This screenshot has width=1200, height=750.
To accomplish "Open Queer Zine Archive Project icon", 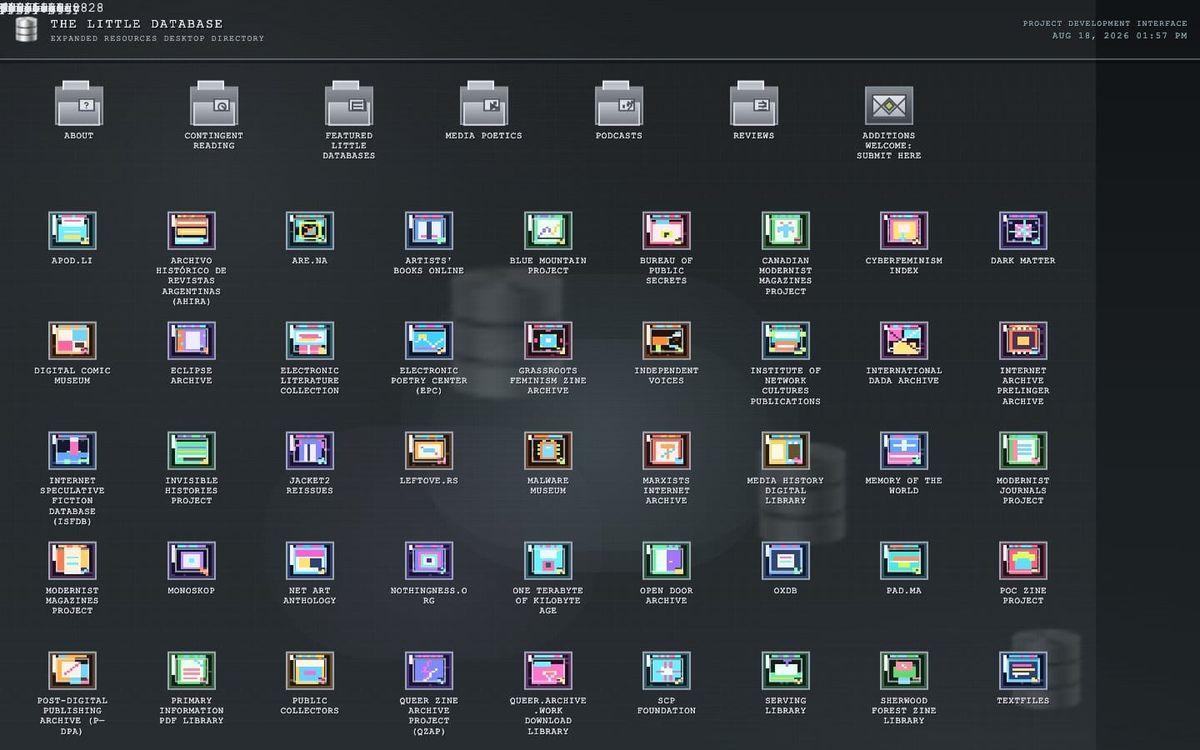I will pyautogui.click(x=429, y=670).
